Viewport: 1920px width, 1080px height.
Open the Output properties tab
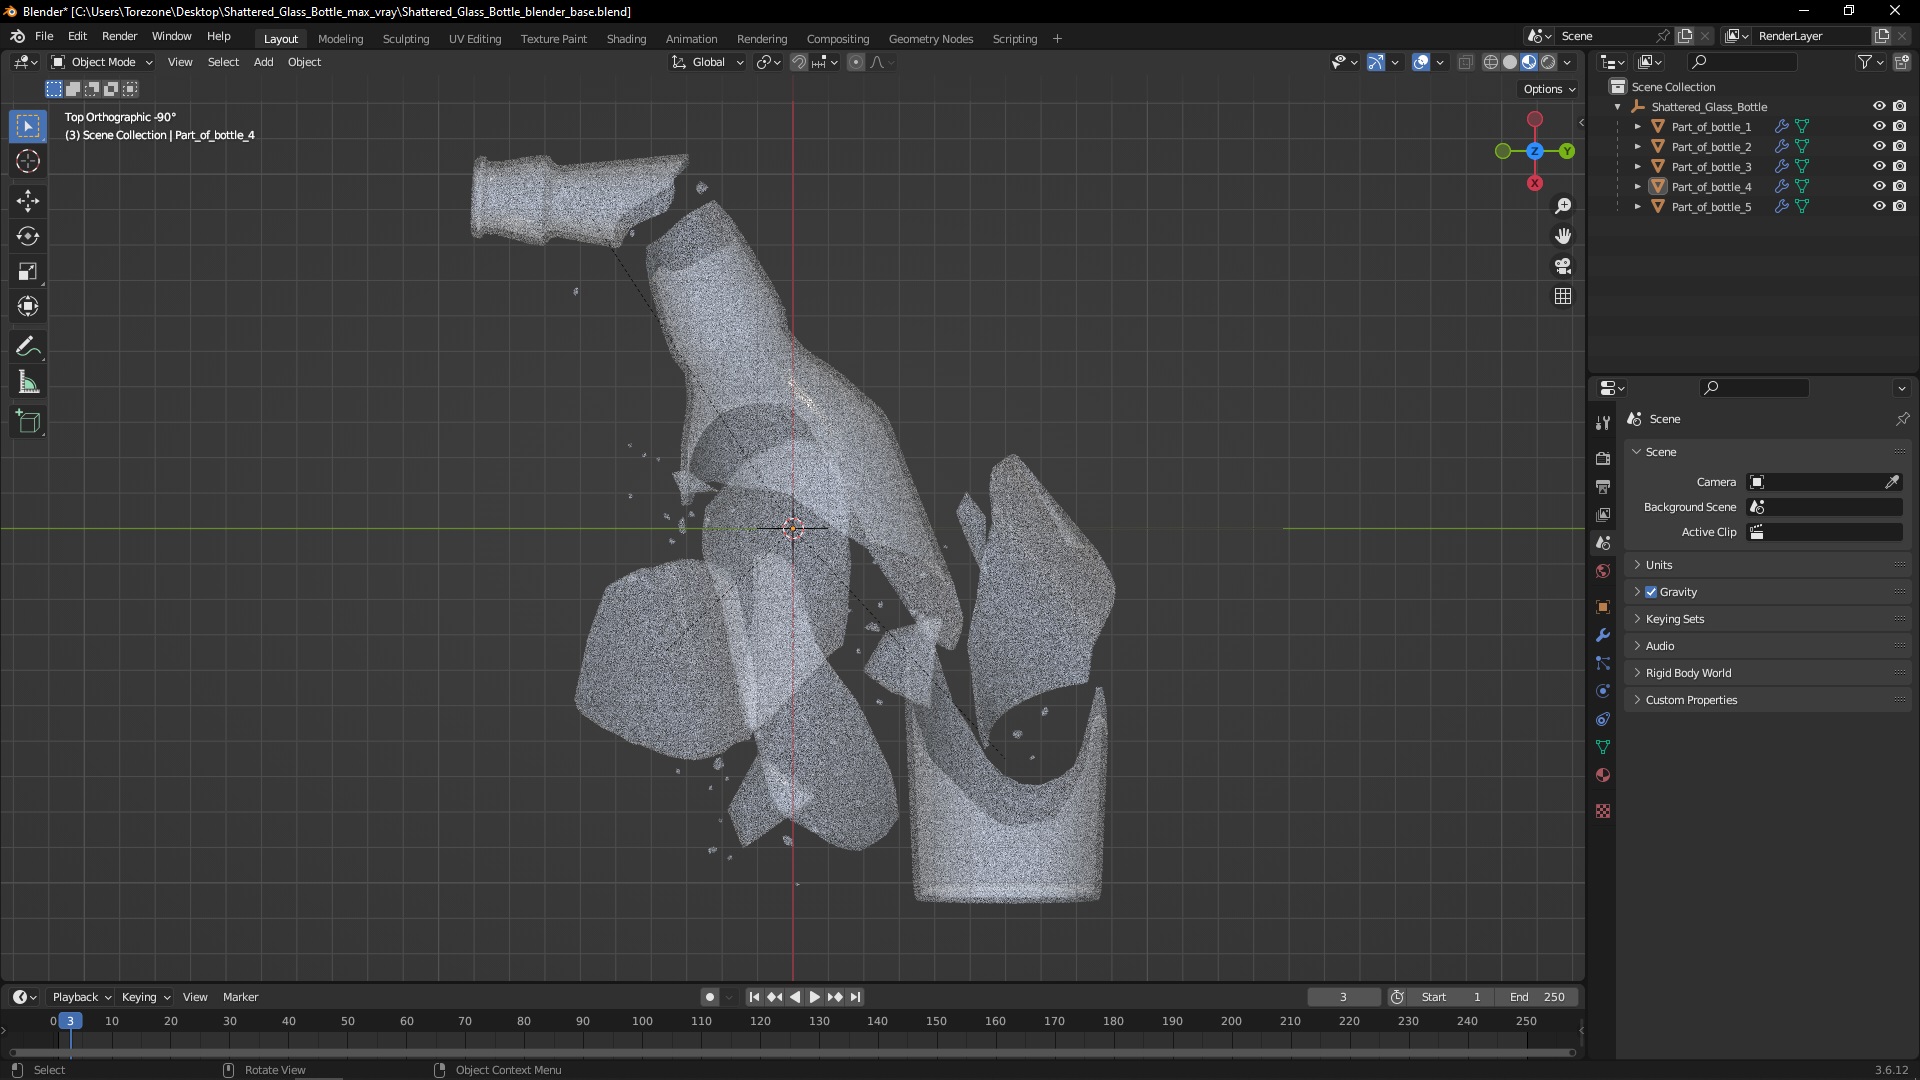1603,486
